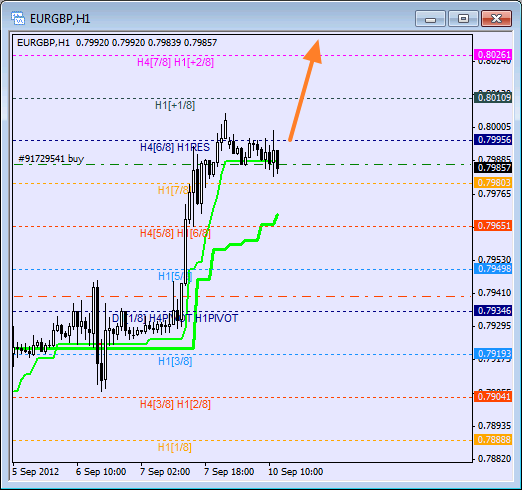Click the EURGBP,H1 chart window icon
This screenshot has width=522, height=490.
point(18,18)
